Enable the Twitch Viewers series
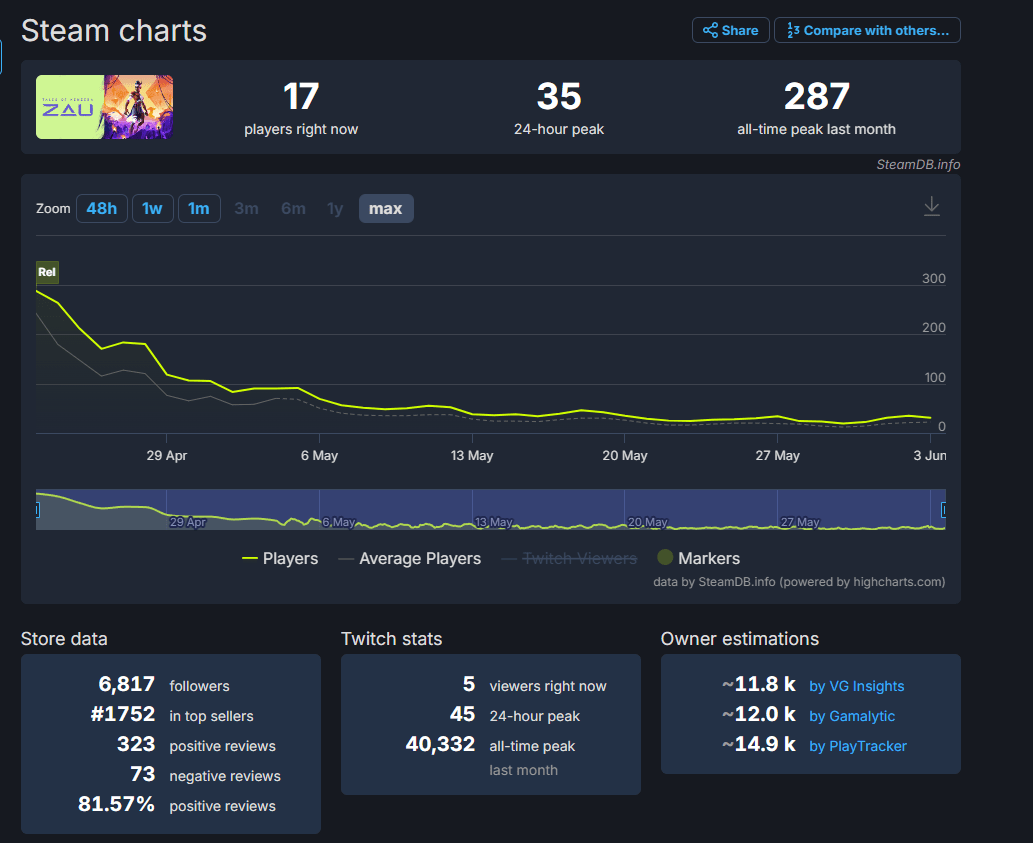The height and width of the screenshot is (843, 1033). (x=568, y=559)
